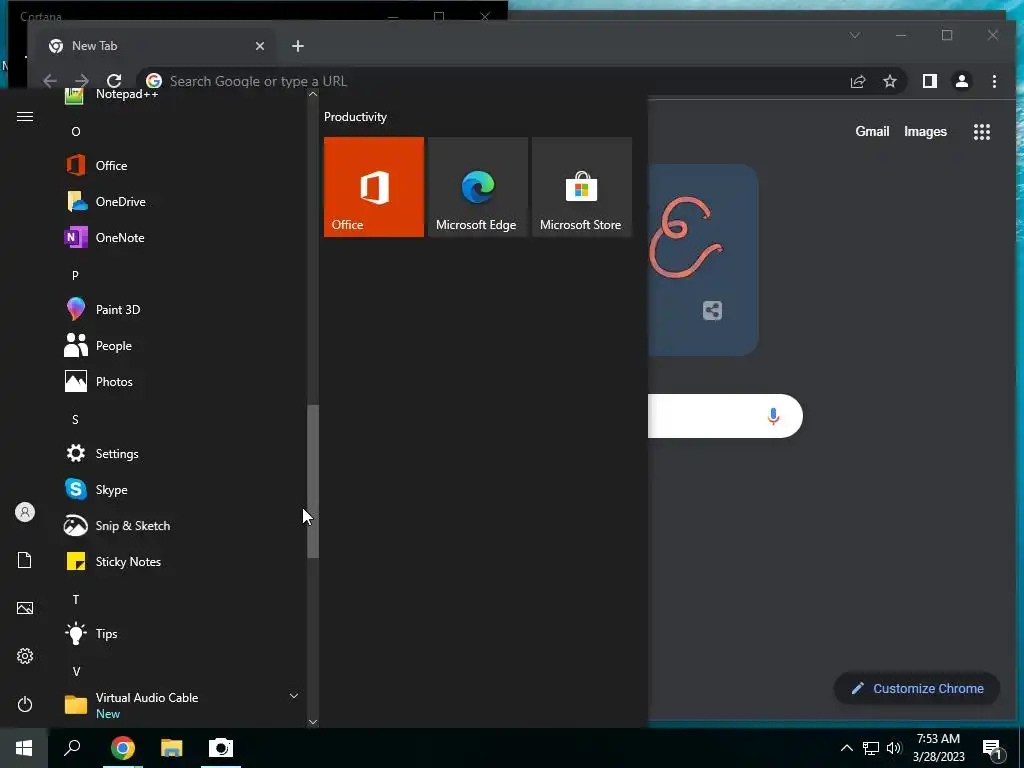Open Settings gear in the Start sidebar
Viewport: 1024px width, 768px height.
tap(25, 656)
